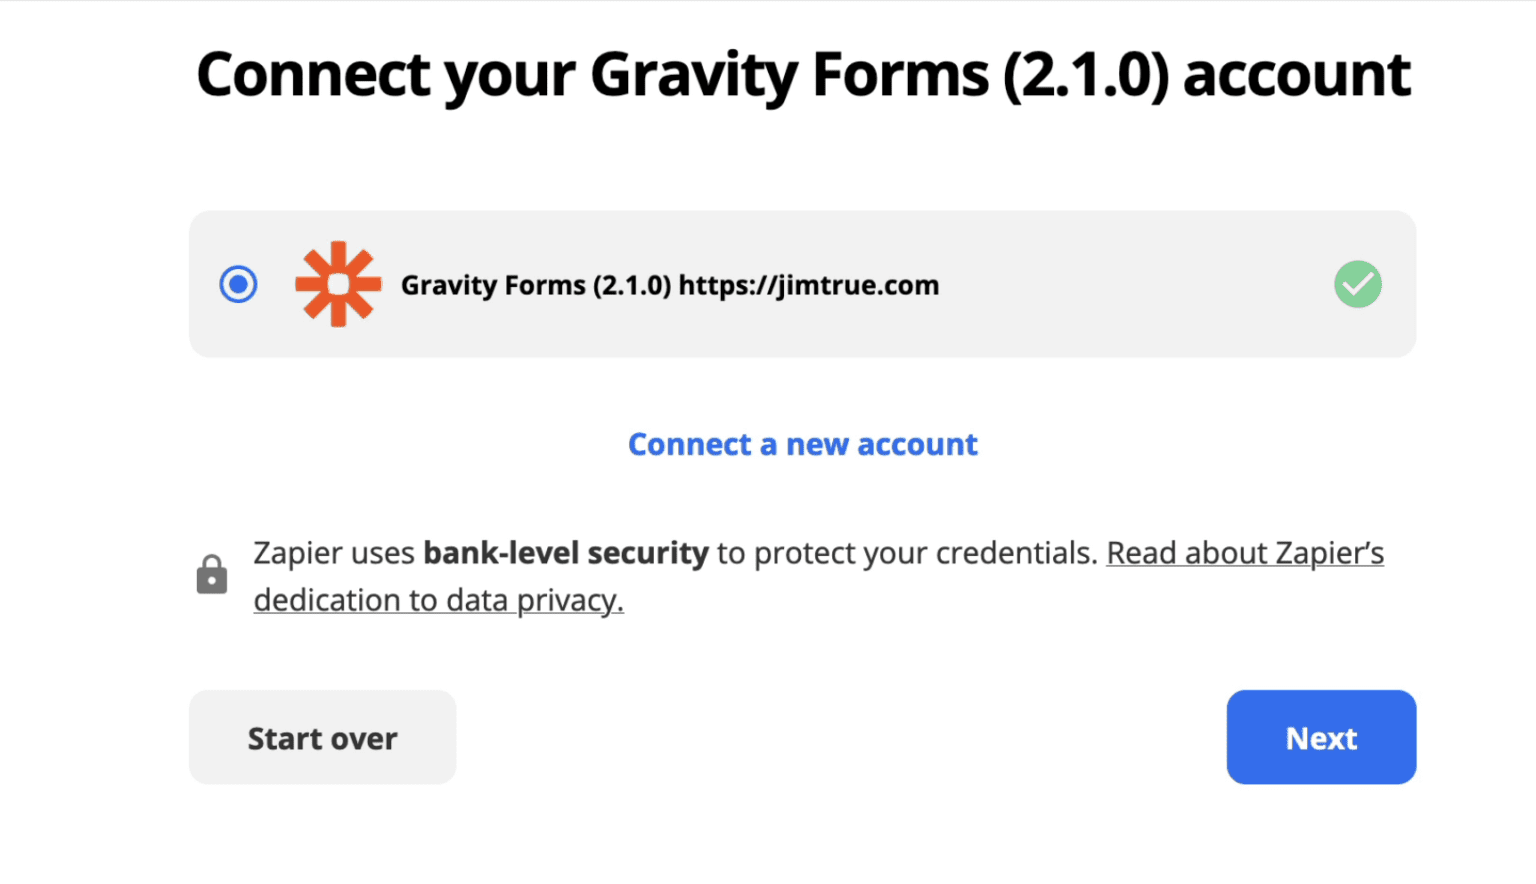Viewport: 1536px width, 884px height.
Task: Open the Read about Zapier's link
Action: pyautogui.click(x=1245, y=553)
